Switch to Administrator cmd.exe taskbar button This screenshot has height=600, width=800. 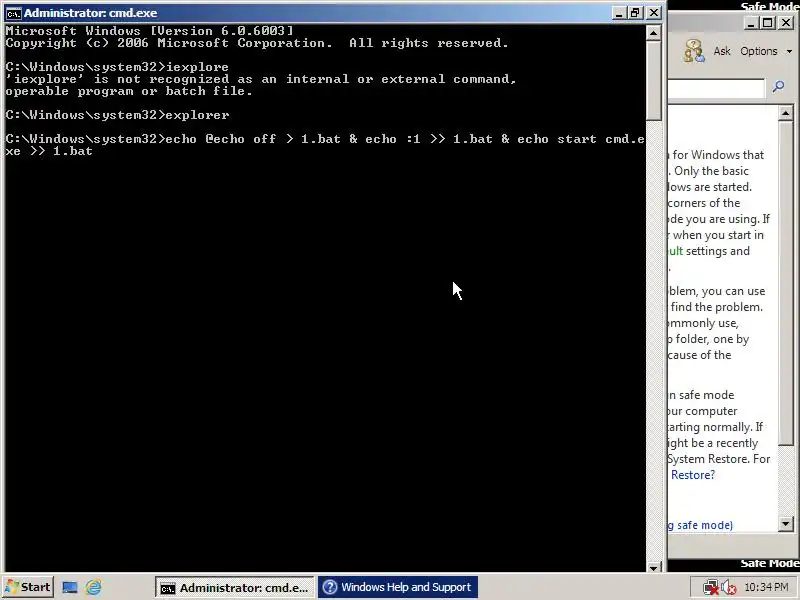[x=235, y=588]
